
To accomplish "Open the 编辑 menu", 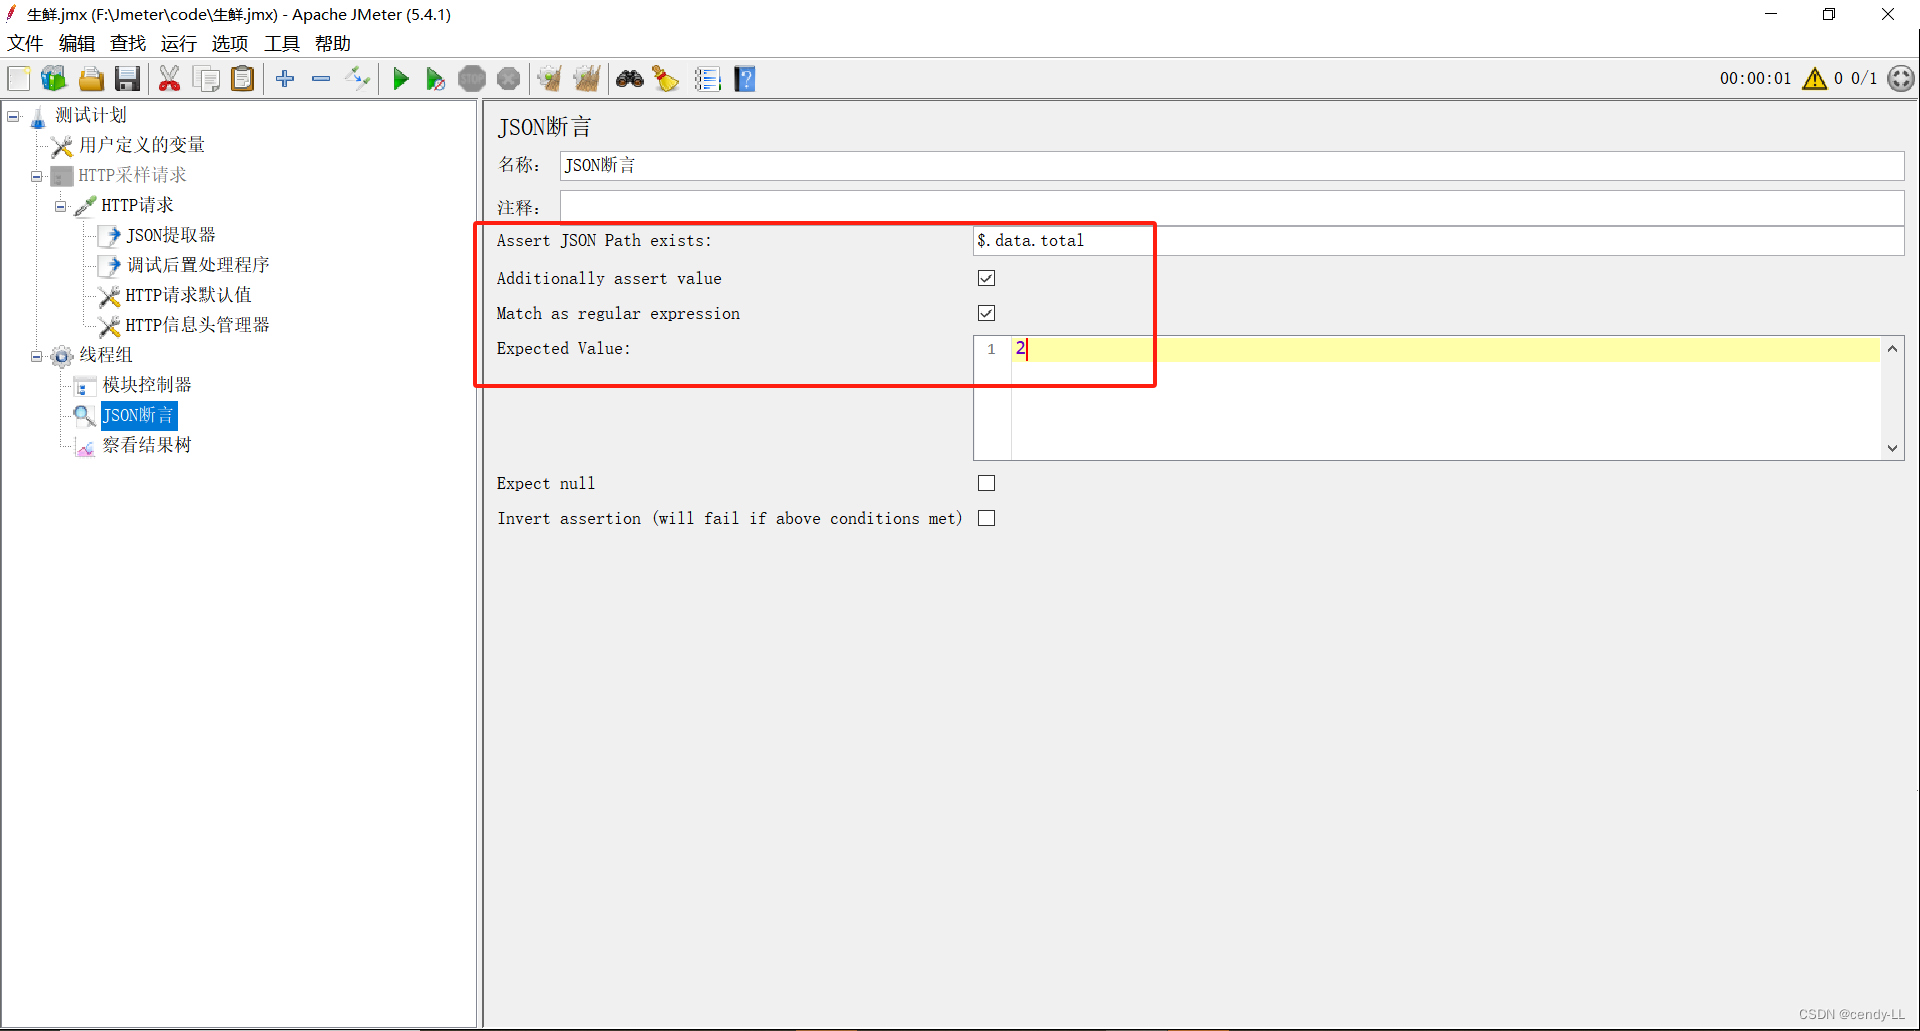I will pyautogui.click(x=76, y=44).
